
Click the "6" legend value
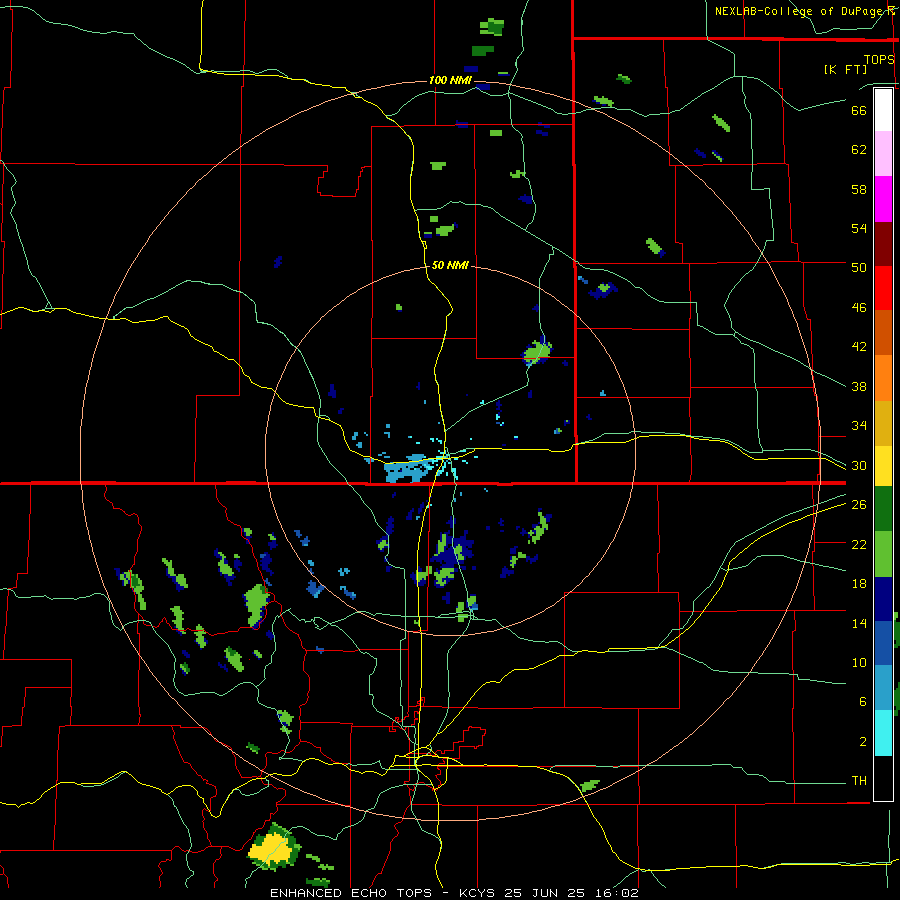point(862,701)
